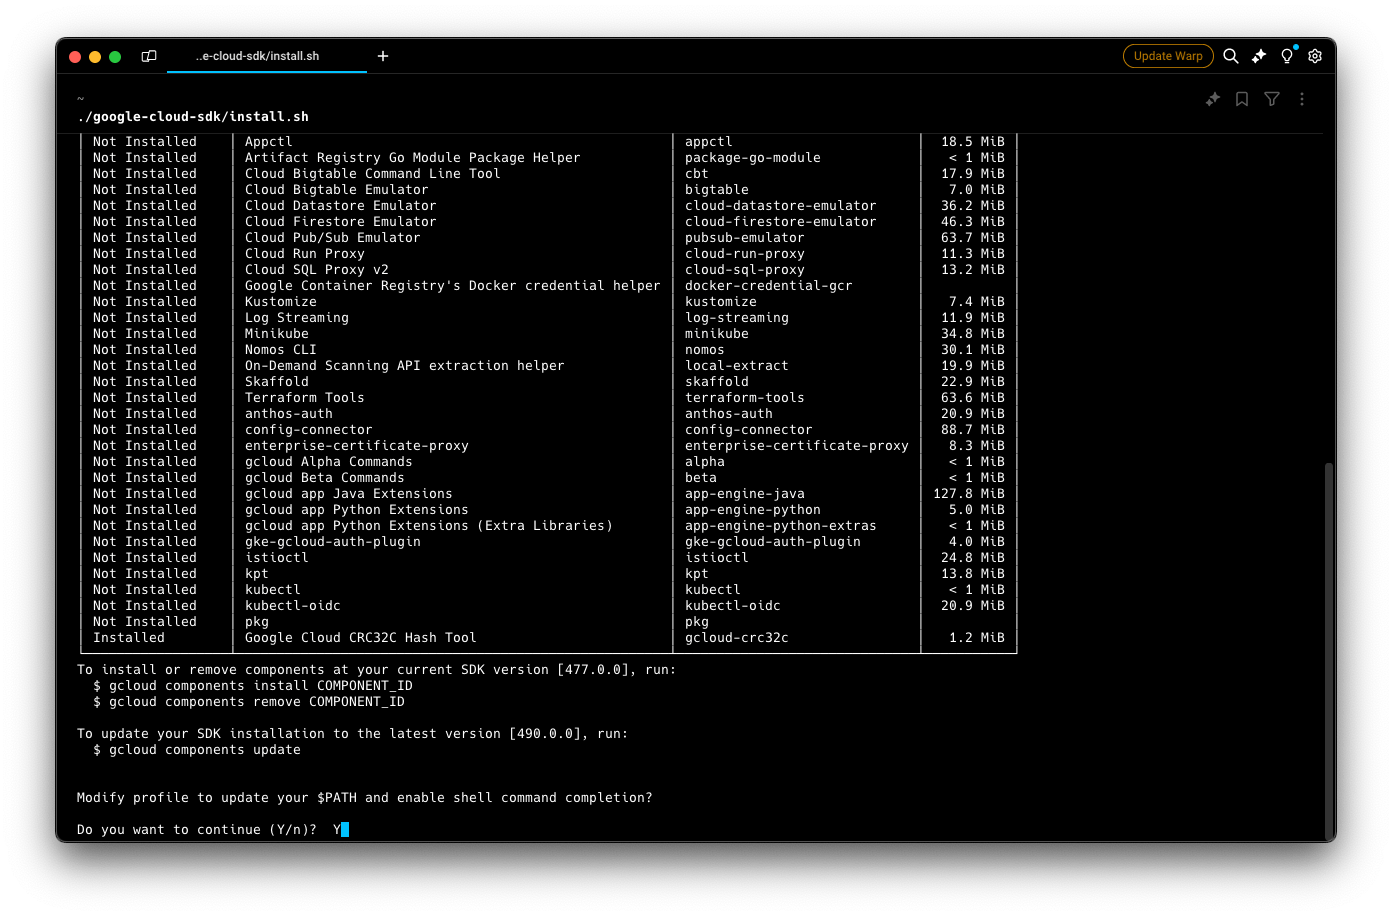Viewport: 1392px width, 916px height.
Task: Click the Update Warp button
Action: click(x=1168, y=56)
